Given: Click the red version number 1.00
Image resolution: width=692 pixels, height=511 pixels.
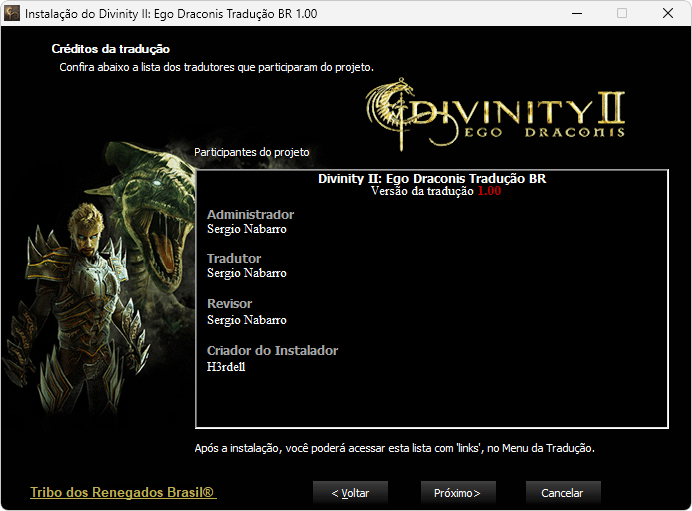Looking at the screenshot, I should pos(488,191).
